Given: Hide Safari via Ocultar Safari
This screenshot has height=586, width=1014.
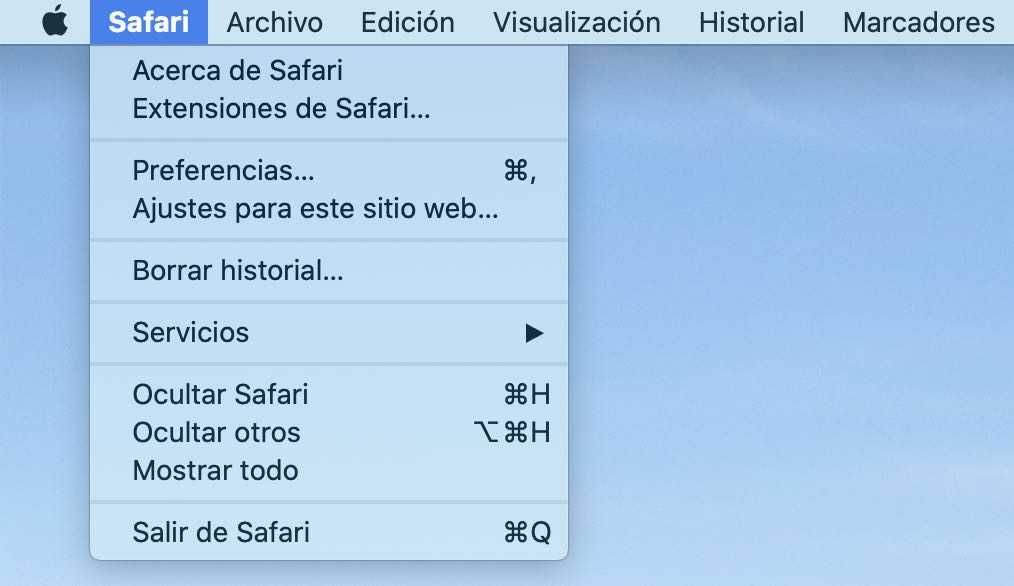Looking at the screenshot, I should 220,395.
